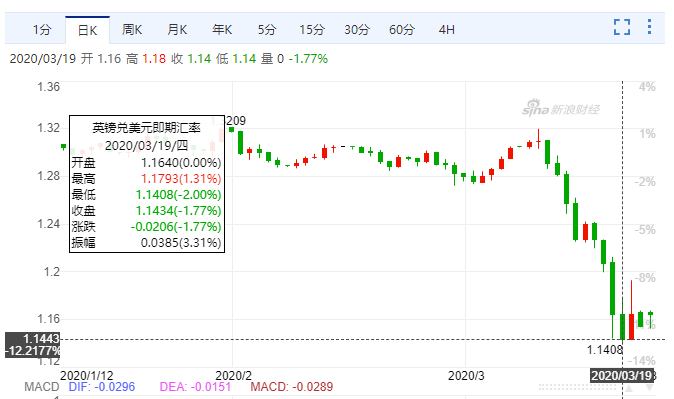This screenshot has width=674, height=399.
Task: Click the 1.1443 price label on the left axis
Action: [x=33, y=339]
